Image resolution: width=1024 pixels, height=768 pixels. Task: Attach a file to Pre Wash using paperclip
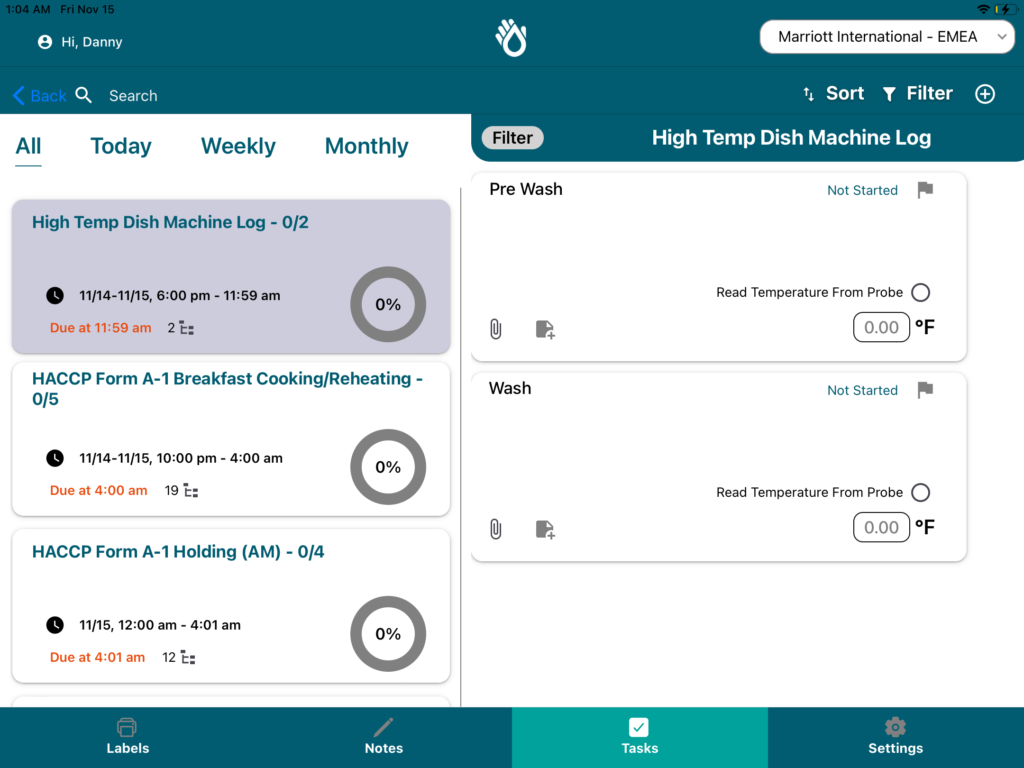tap(495, 329)
